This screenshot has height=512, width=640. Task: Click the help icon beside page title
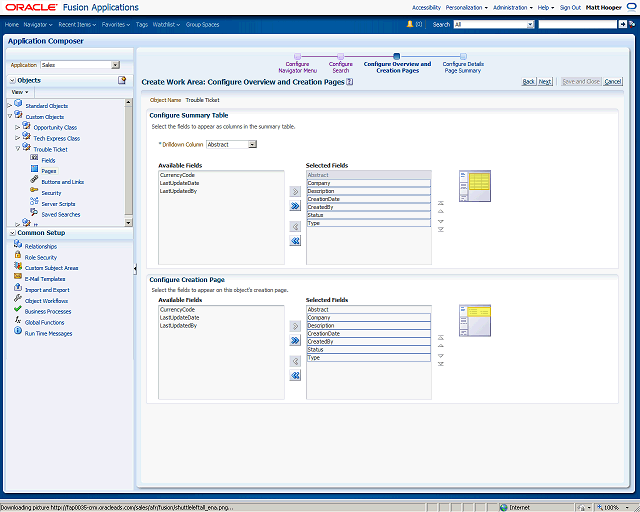coord(350,82)
